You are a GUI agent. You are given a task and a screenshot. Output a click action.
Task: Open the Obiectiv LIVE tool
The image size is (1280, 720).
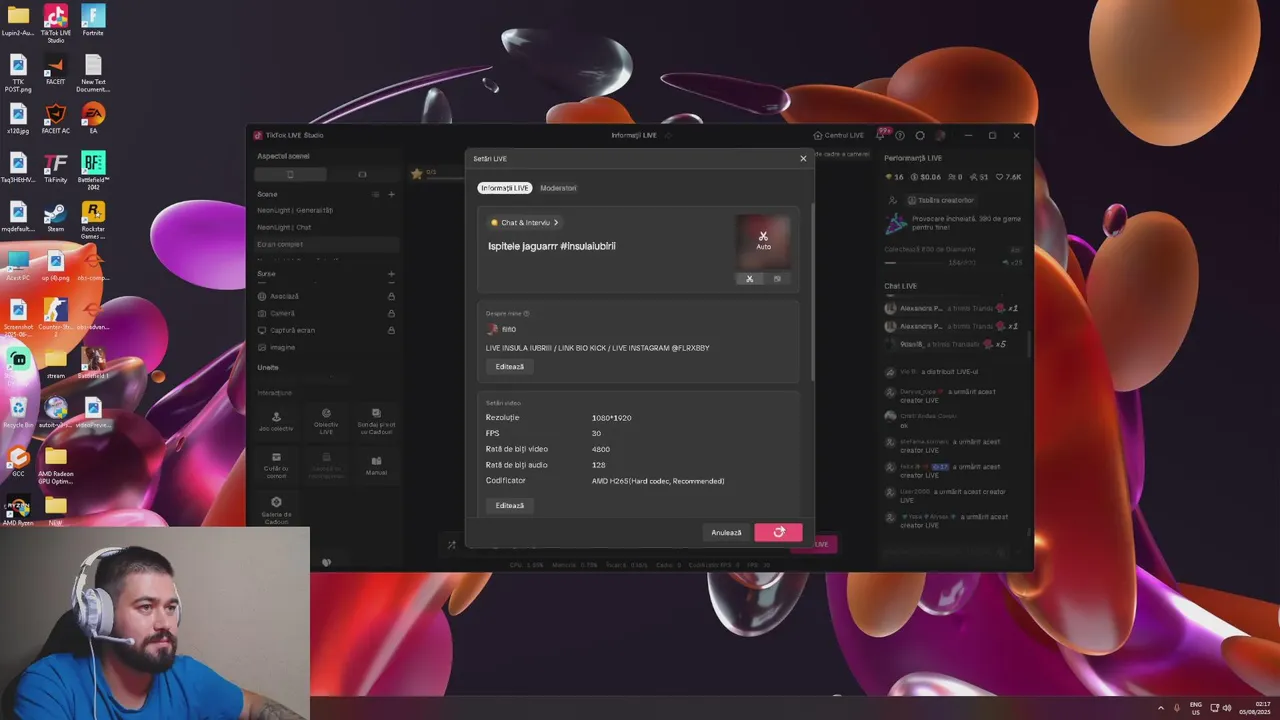(326, 420)
